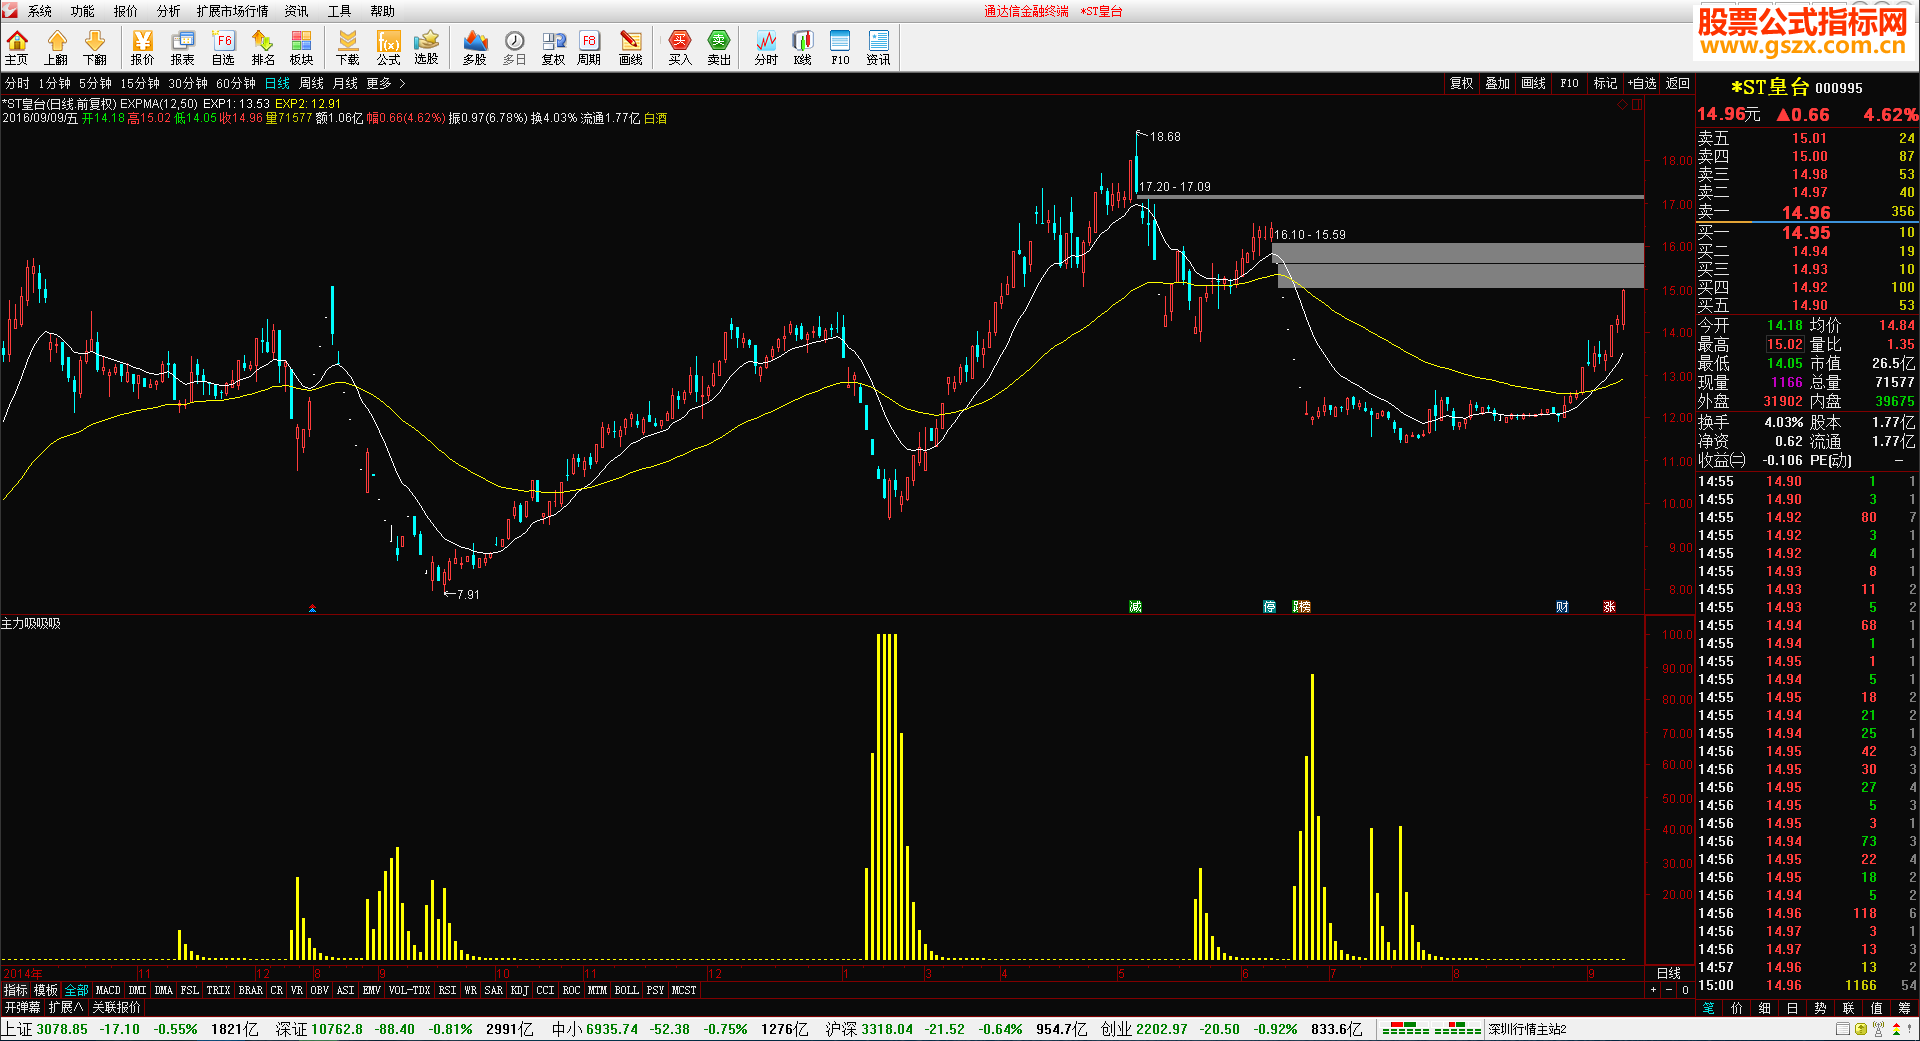This screenshot has width=1920, height=1041.
Task: Click the 关联报价 related quotes tab
Action: coord(117,1007)
